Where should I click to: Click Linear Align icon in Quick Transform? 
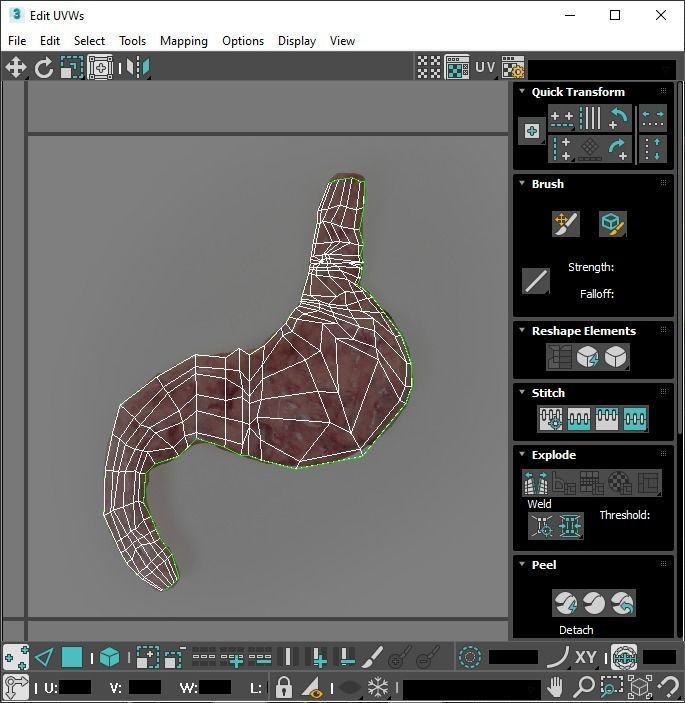590,149
